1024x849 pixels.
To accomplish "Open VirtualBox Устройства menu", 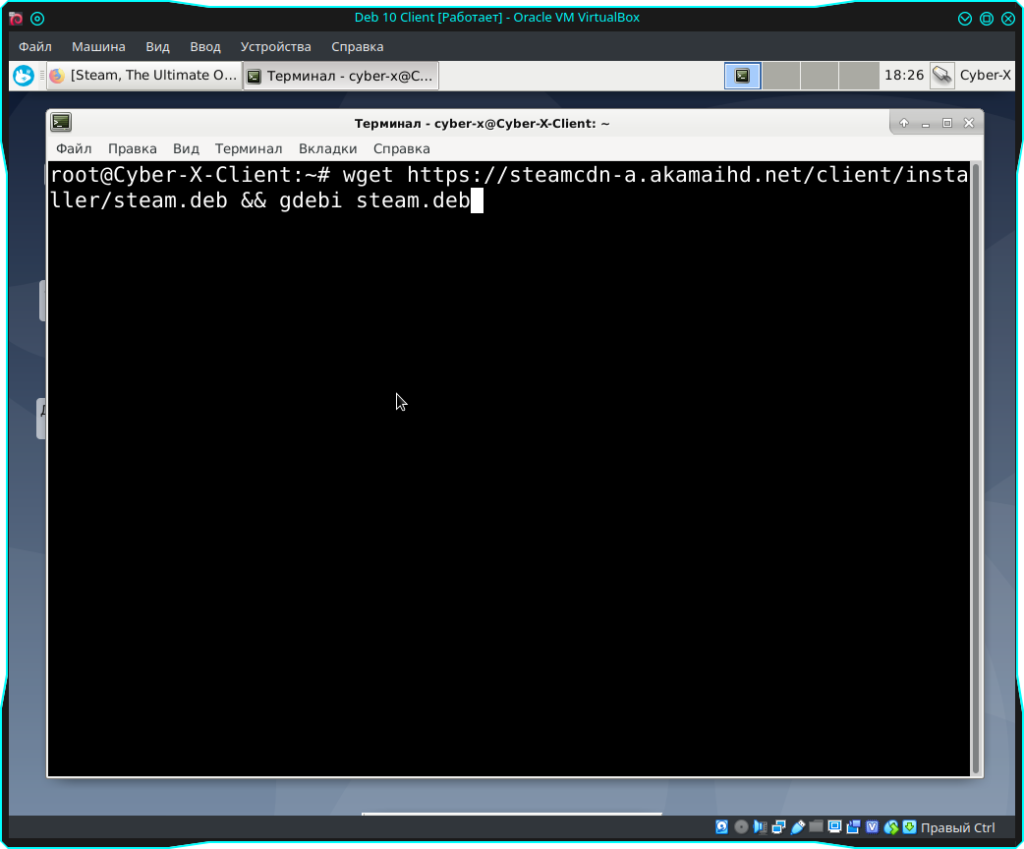I will 276,47.
